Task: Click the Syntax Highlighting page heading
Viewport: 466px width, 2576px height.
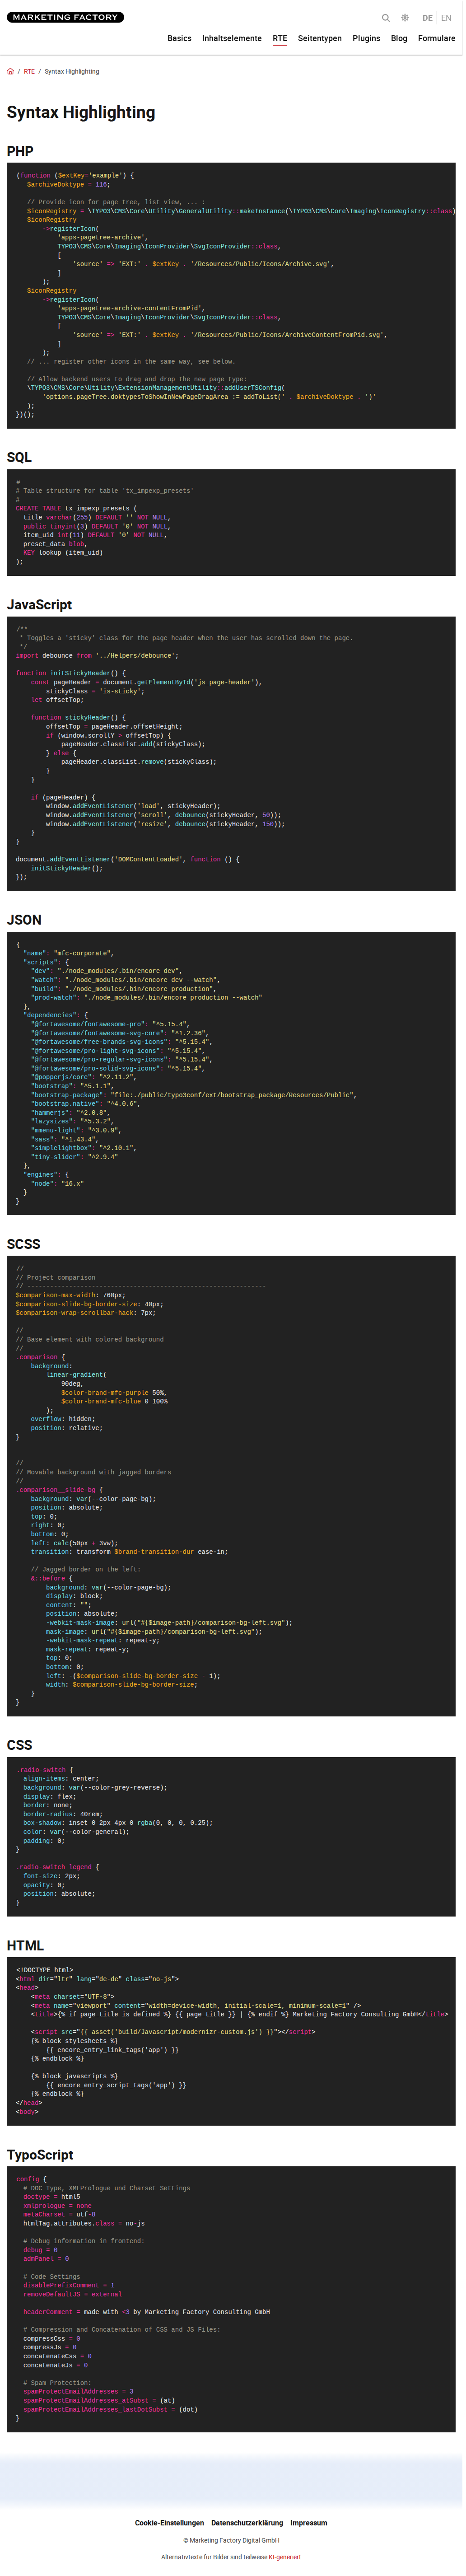Action: tap(81, 112)
